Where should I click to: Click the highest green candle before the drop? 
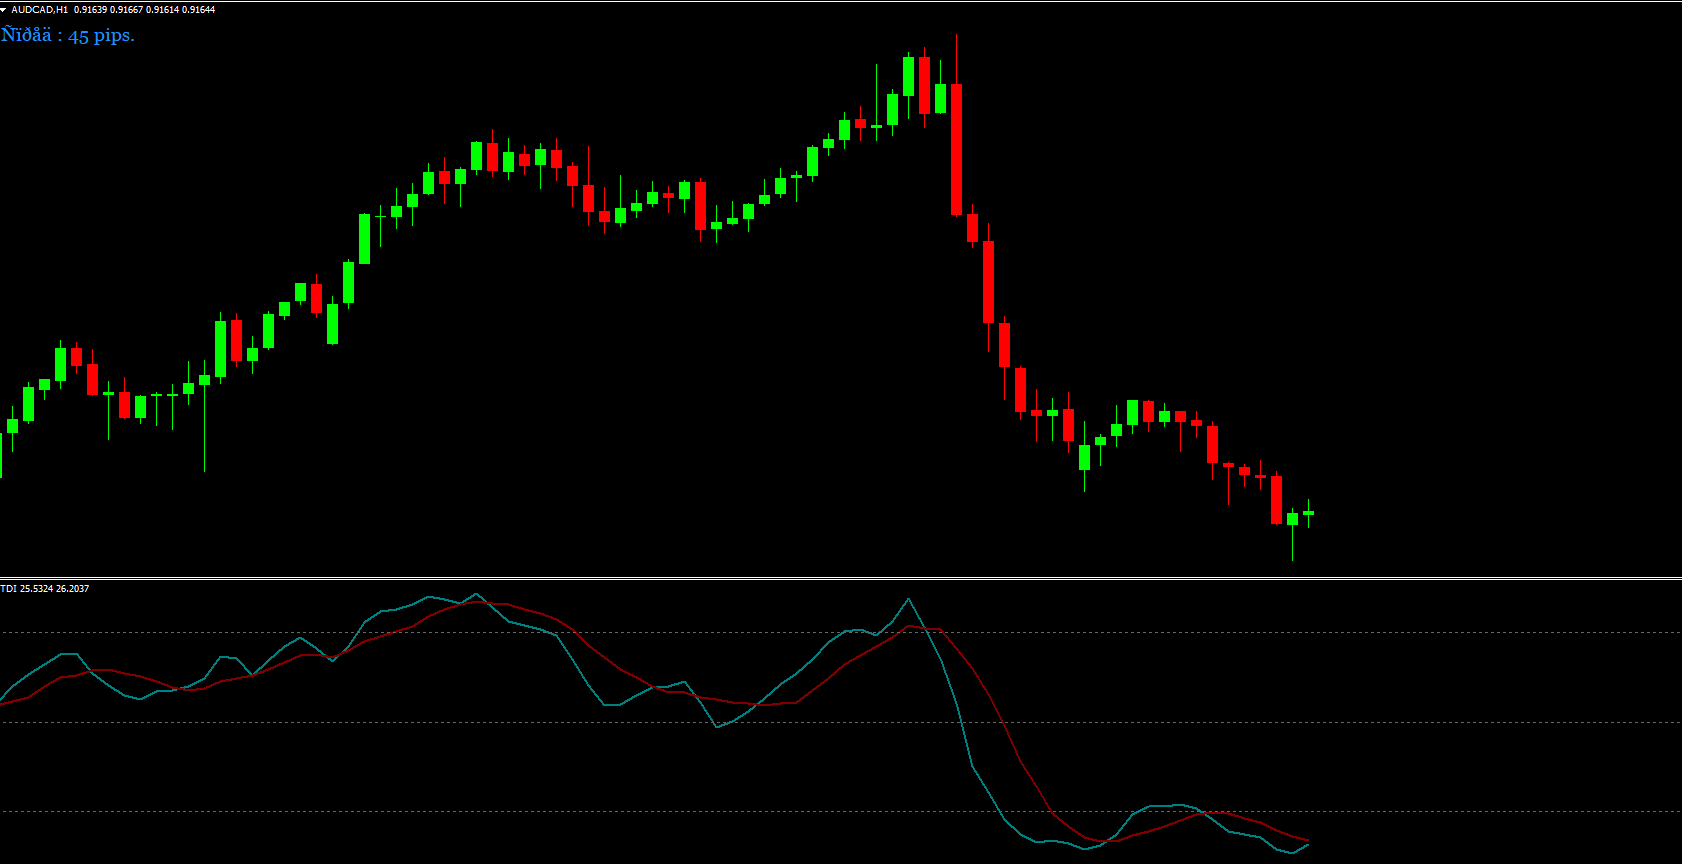[908, 76]
